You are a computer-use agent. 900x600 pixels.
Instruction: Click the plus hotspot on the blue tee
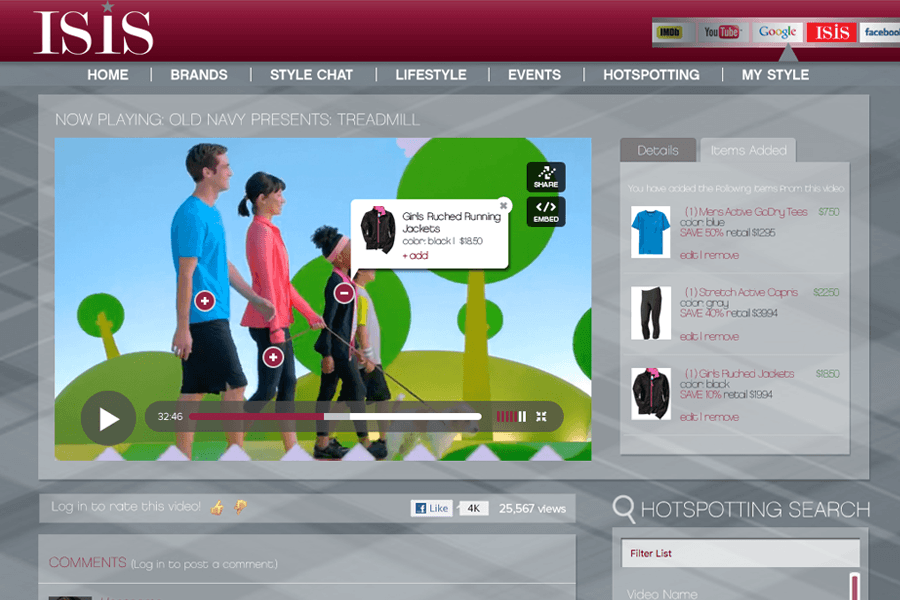coord(205,301)
